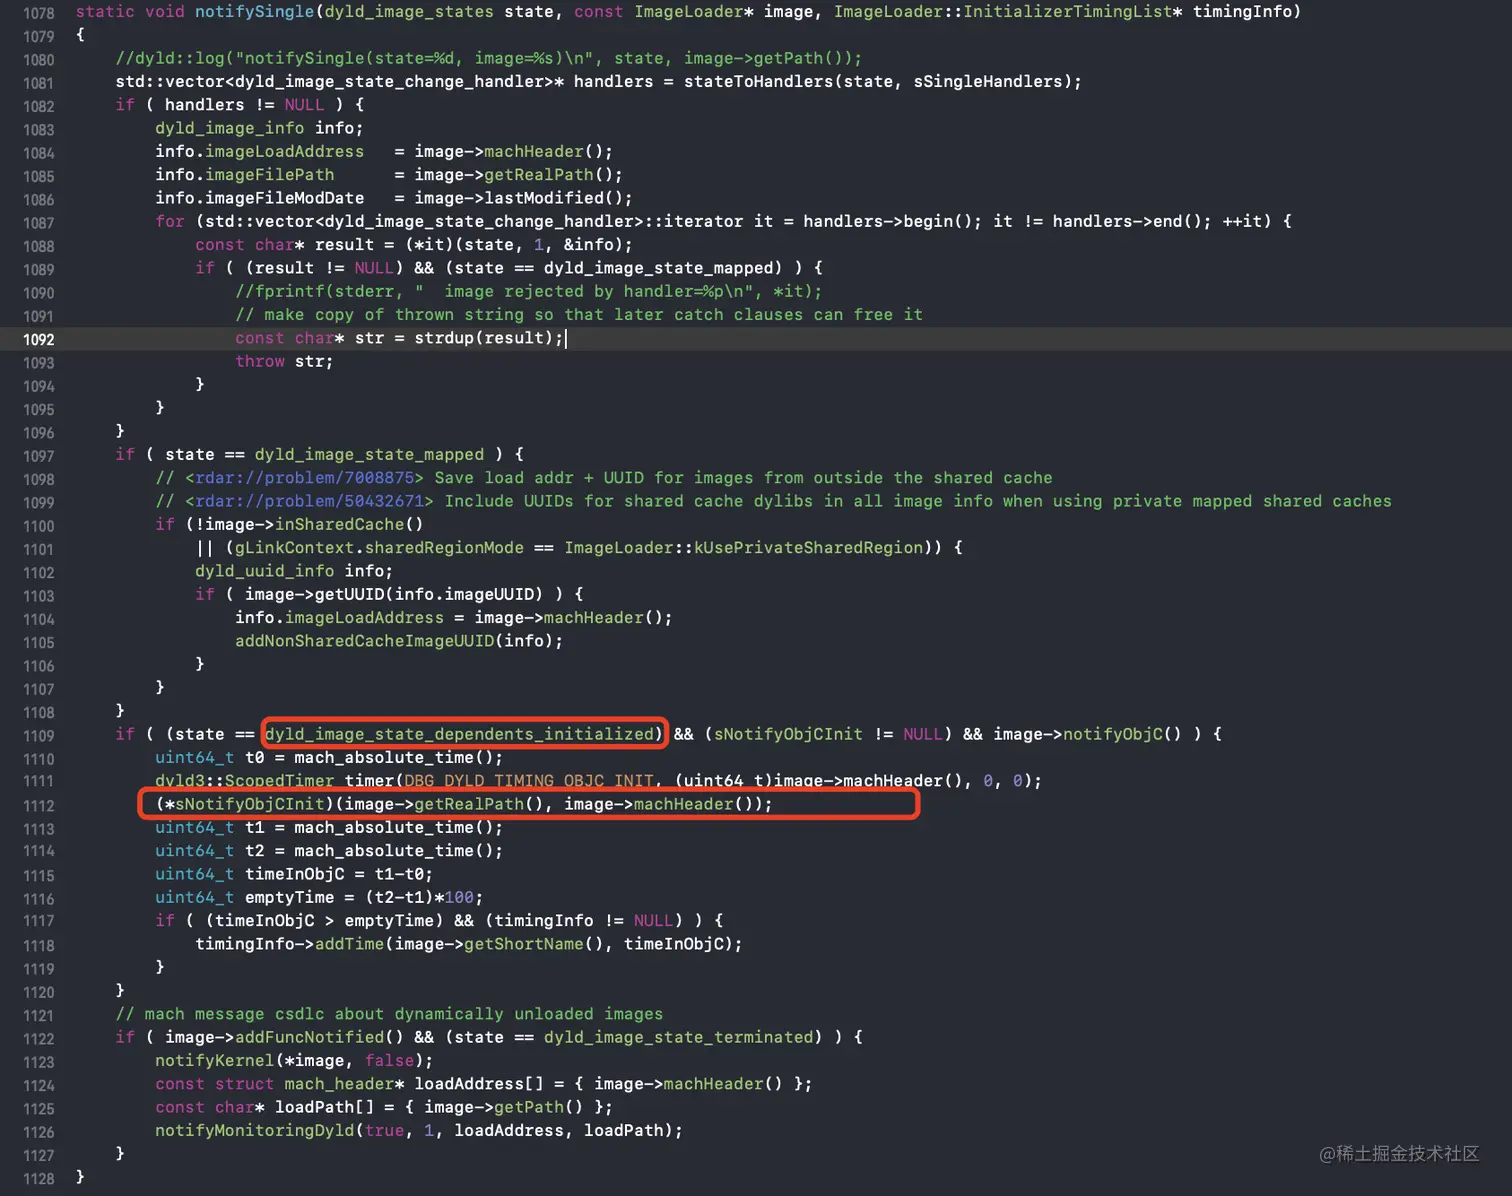Click the throw keyword on line 1093
Image resolution: width=1512 pixels, height=1196 pixels.
click(260, 362)
